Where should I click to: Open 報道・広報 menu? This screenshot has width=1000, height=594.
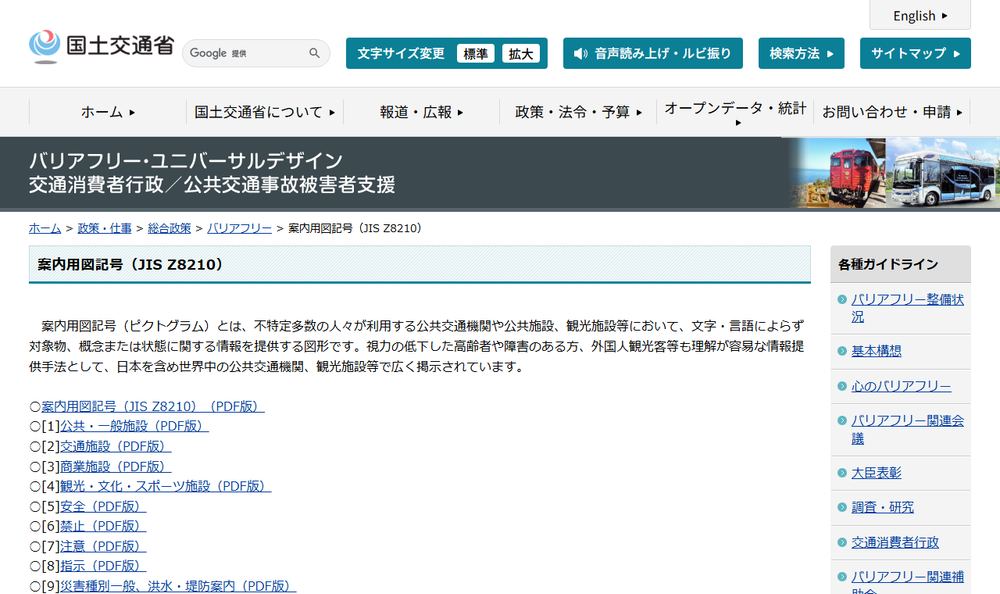point(421,112)
